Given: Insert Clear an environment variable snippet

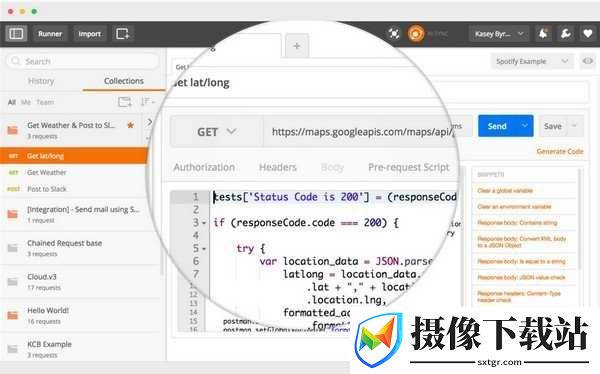Looking at the screenshot, I should pos(514,207).
